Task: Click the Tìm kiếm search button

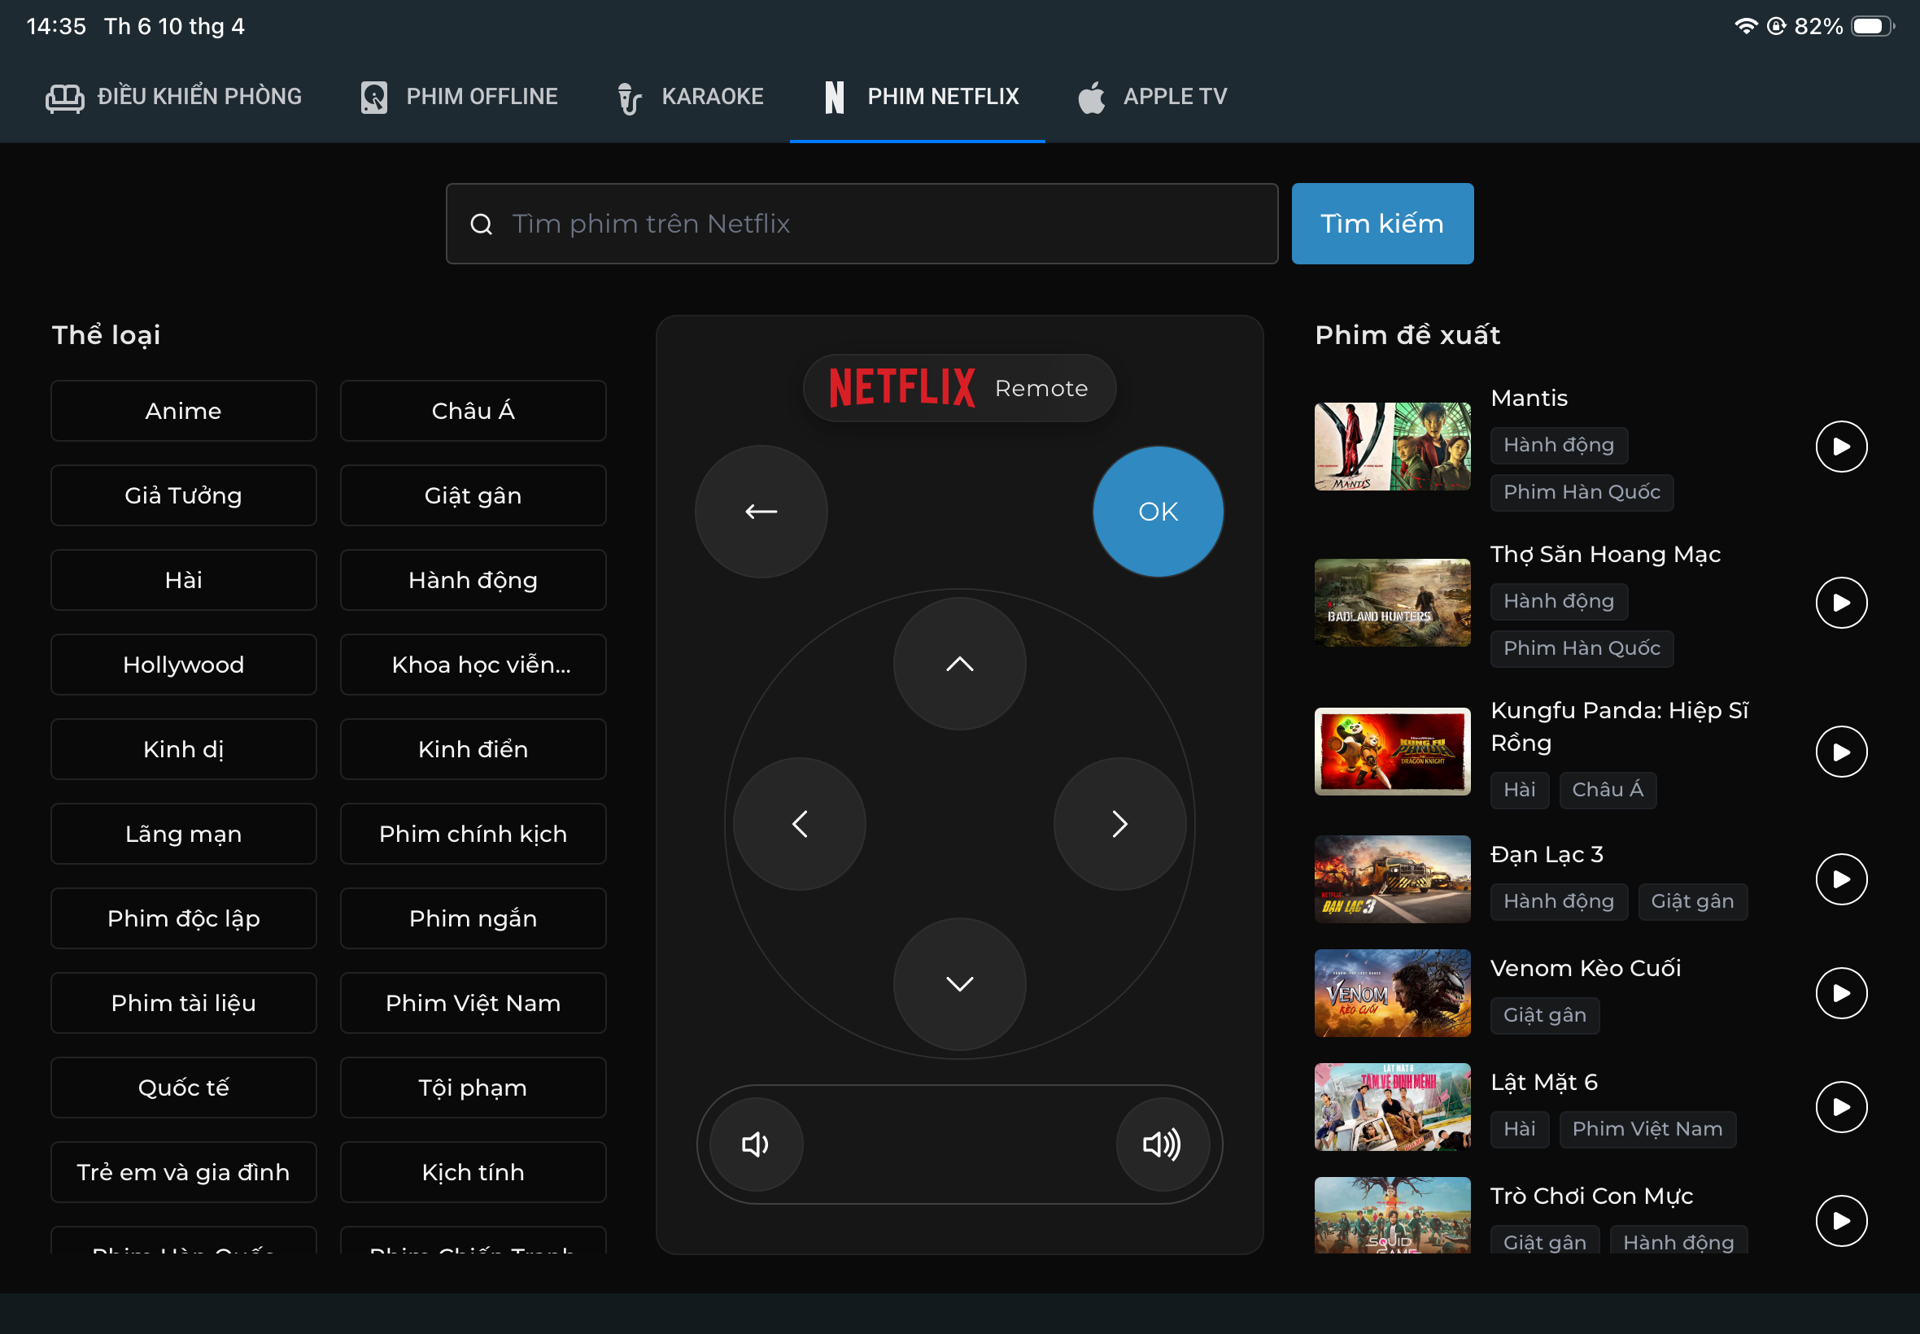Action: (1382, 223)
